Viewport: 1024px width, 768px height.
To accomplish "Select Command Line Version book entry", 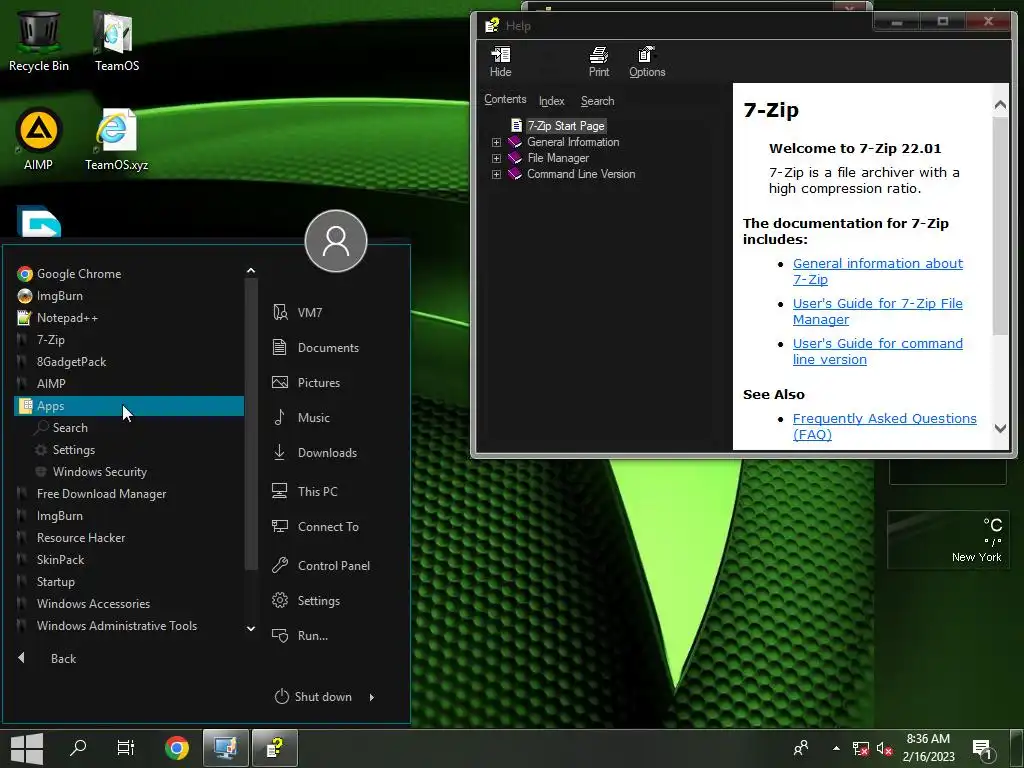I will tap(581, 174).
